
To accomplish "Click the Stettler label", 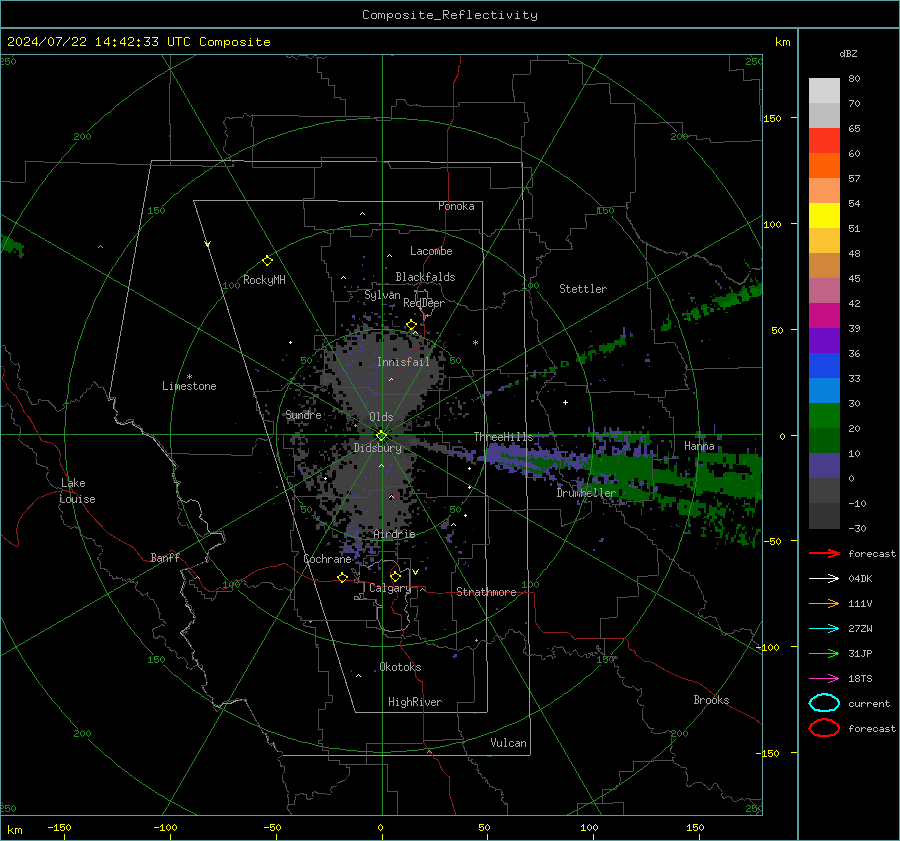I will [x=583, y=289].
